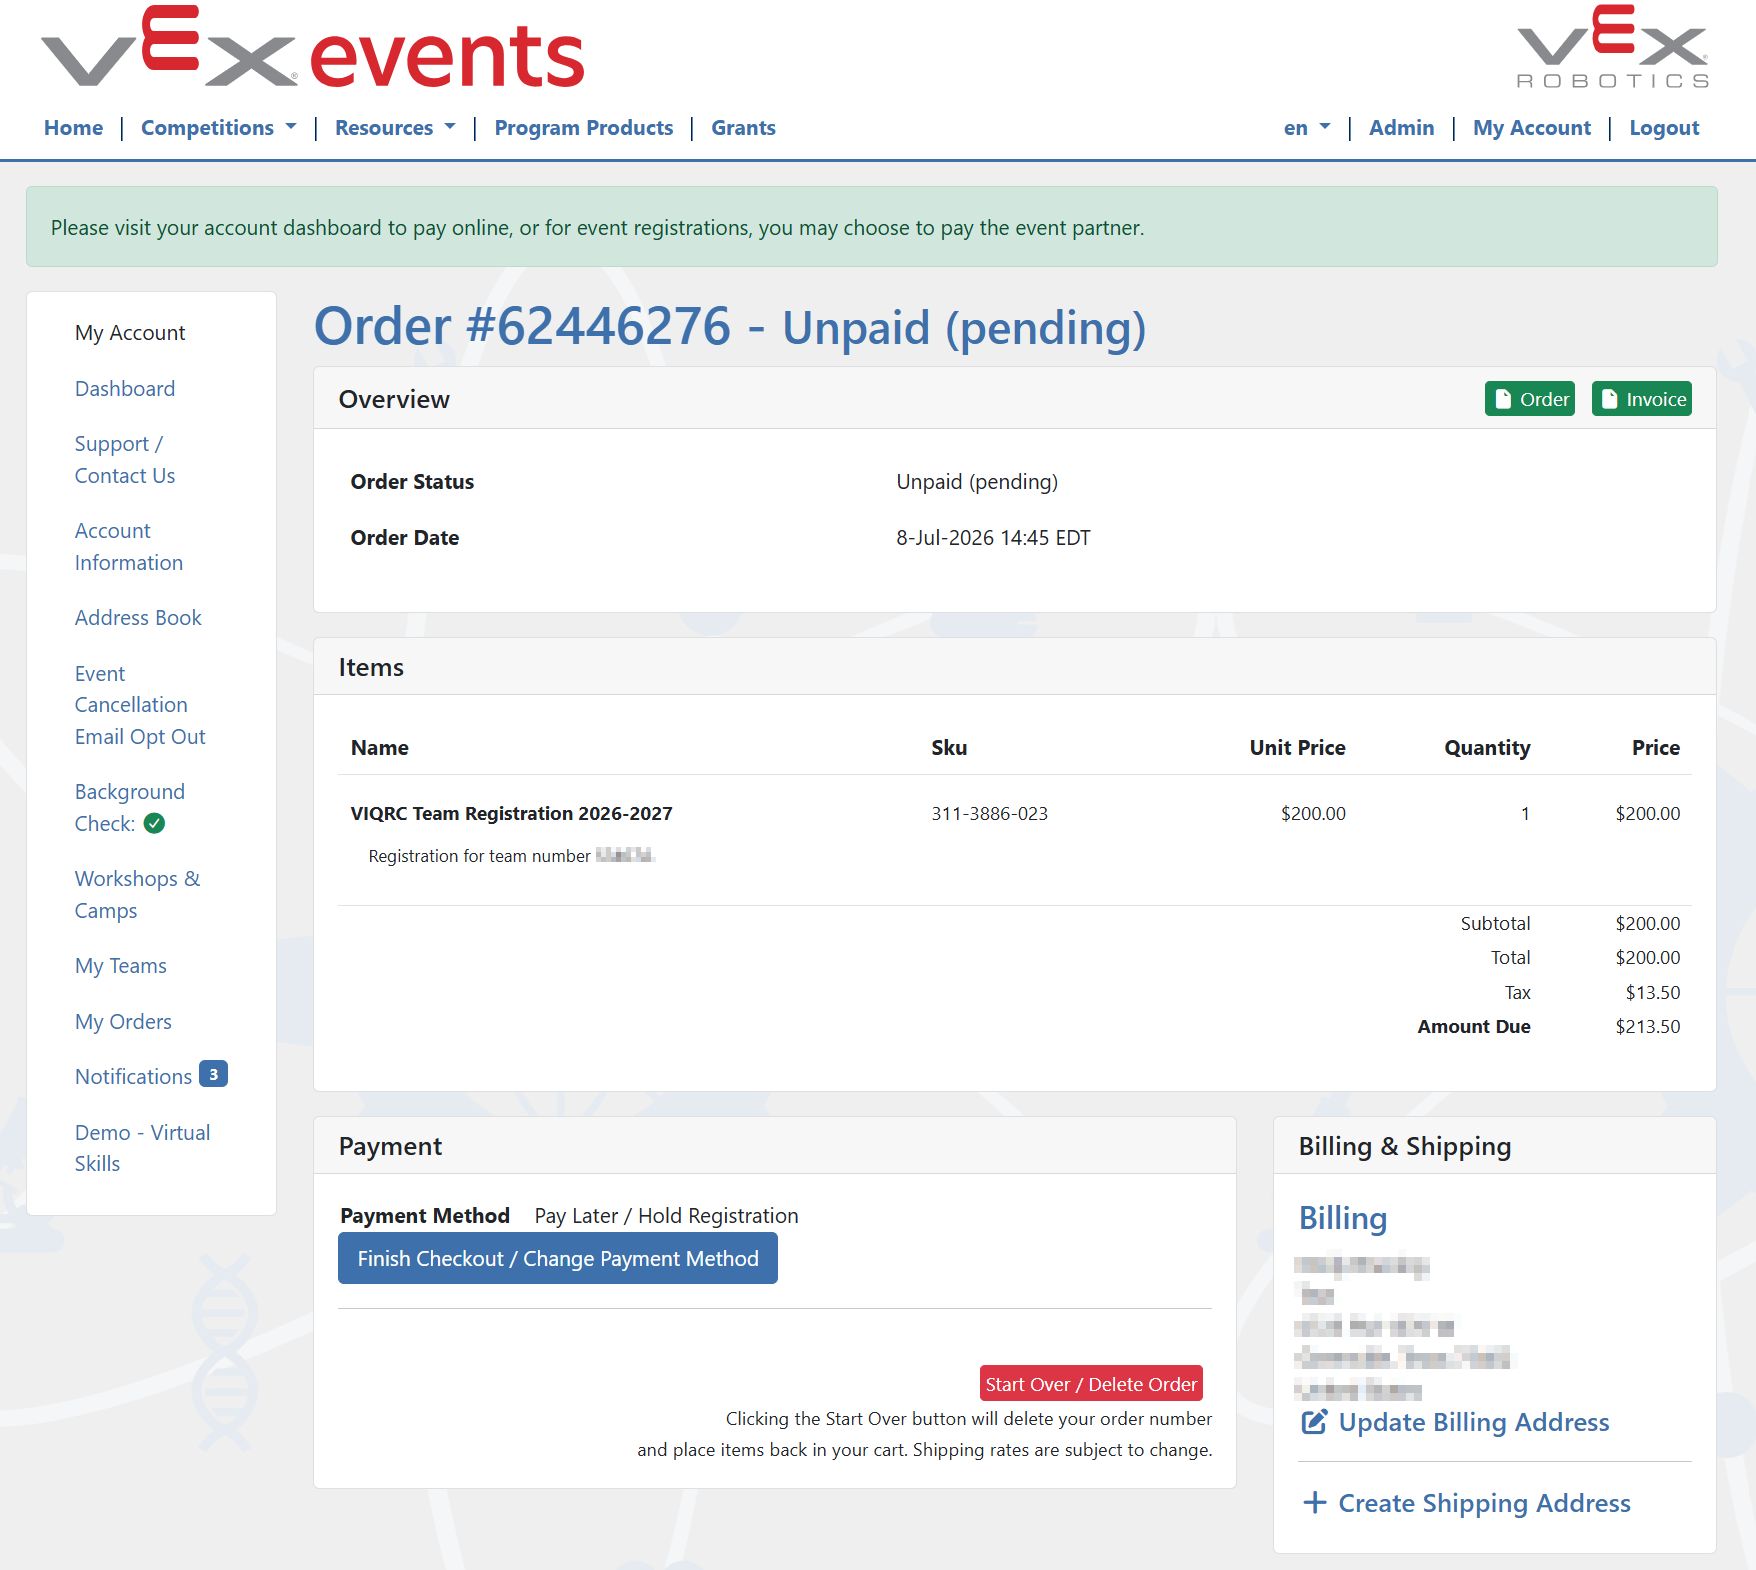Open Notifications in sidebar
This screenshot has height=1570, width=1756.
point(133,1076)
